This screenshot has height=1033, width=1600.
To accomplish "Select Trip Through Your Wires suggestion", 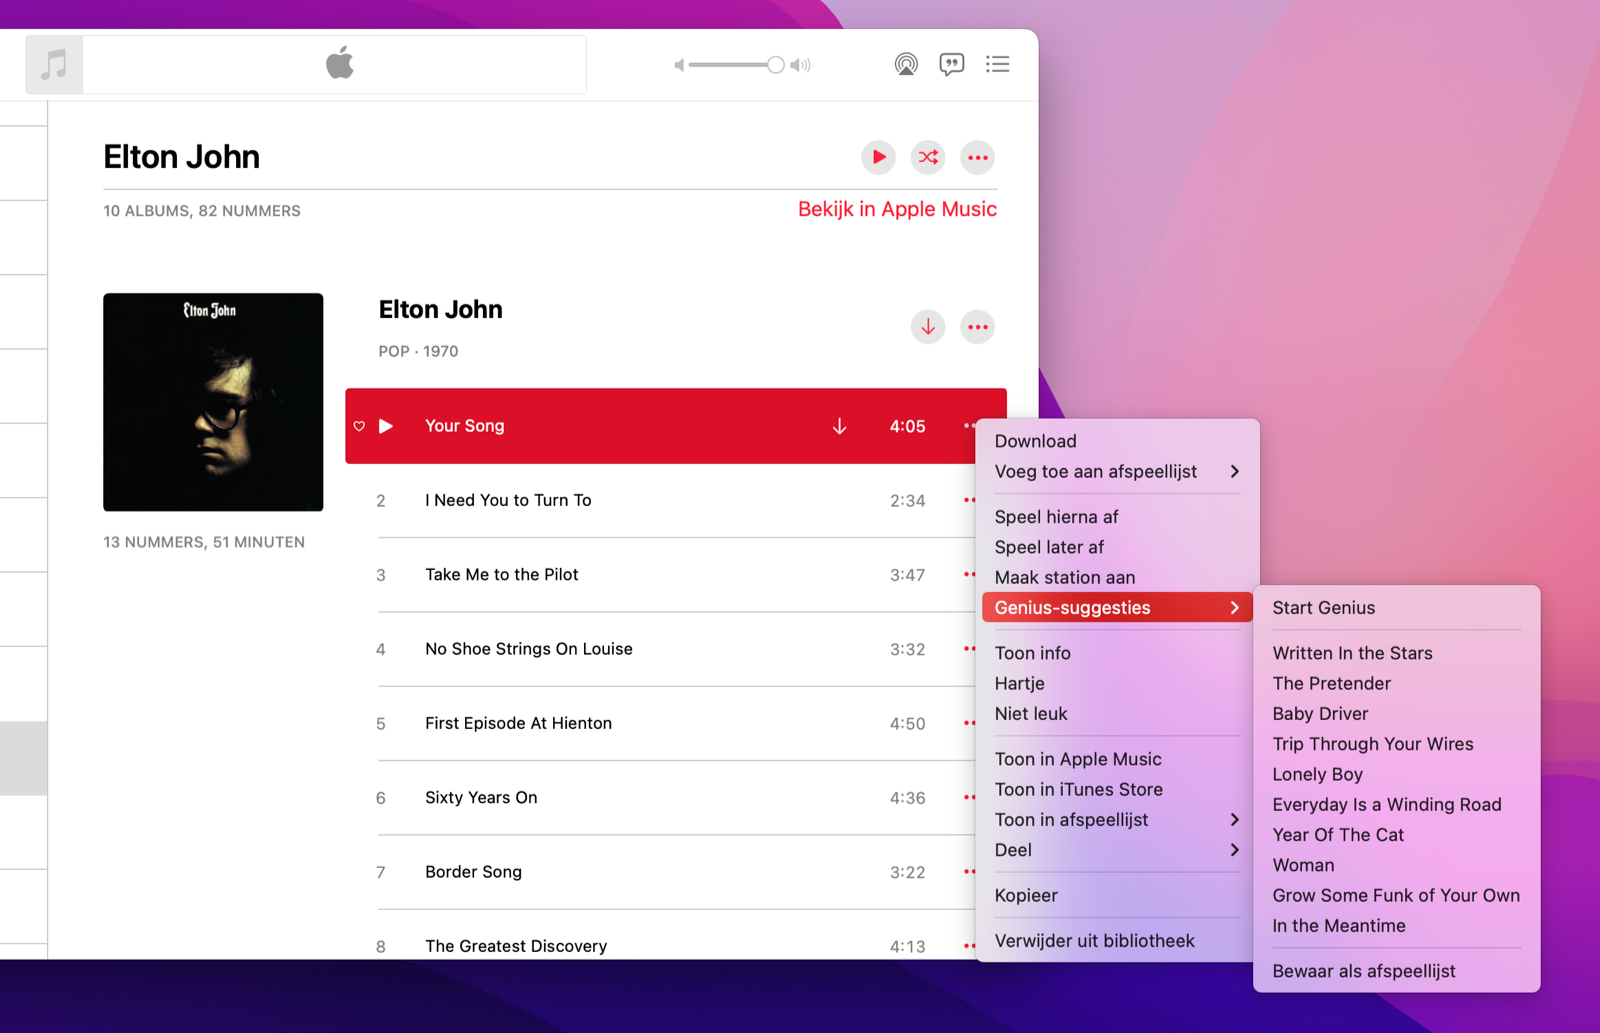I will [x=1396, y=744].
